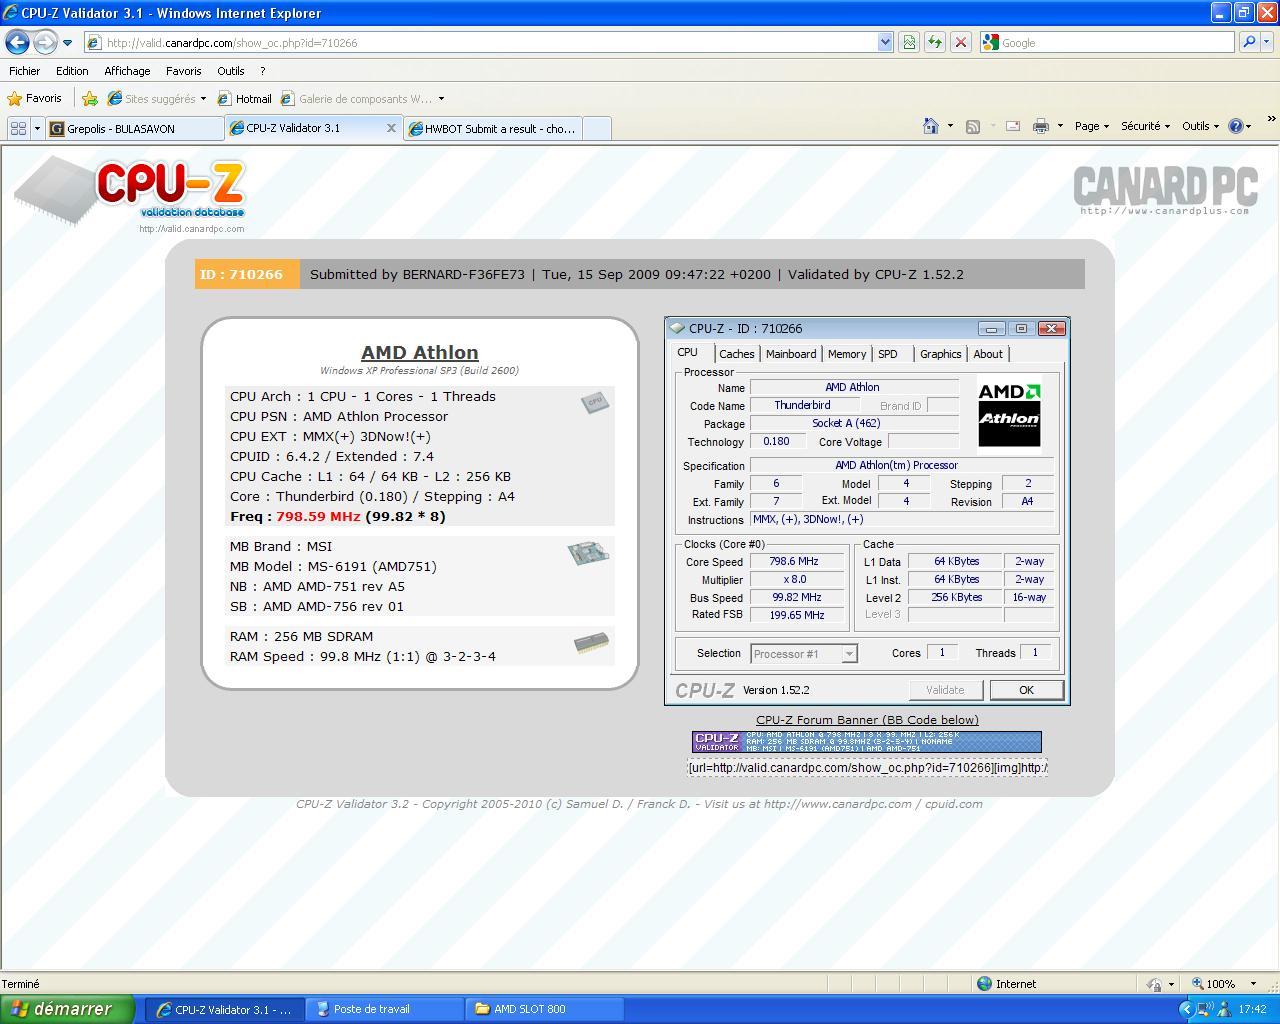
Task: Go back with the browser Back arrow
Action: click(x=17, y=42)
